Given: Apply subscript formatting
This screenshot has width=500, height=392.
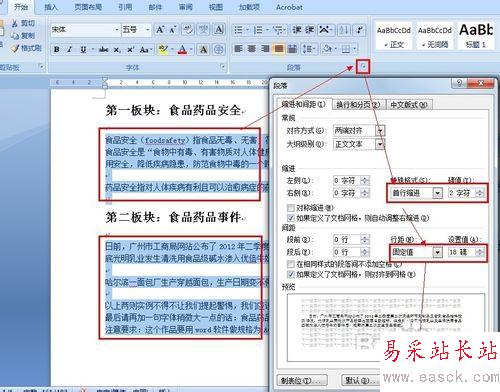Looking at the screenshot, I should point(117,49).
